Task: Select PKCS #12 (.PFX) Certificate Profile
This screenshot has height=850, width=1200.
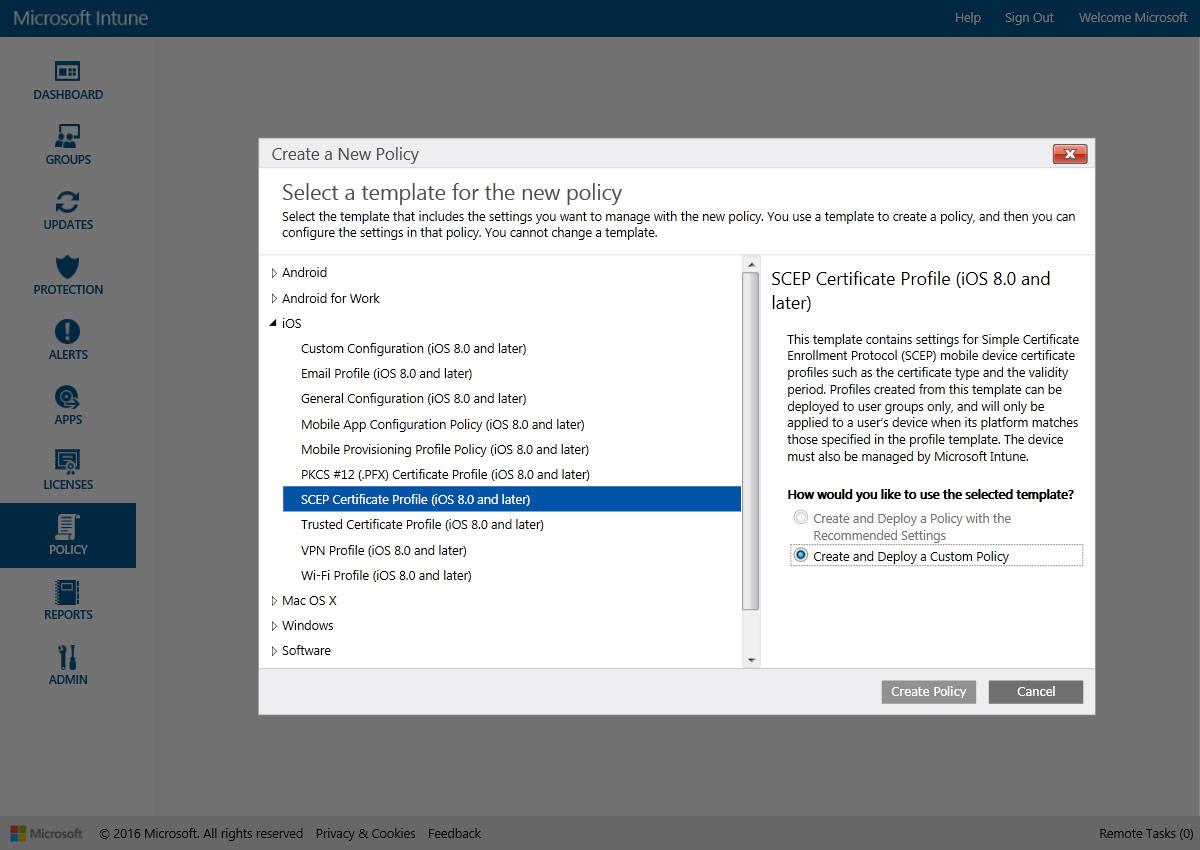Action: point(445,474)
